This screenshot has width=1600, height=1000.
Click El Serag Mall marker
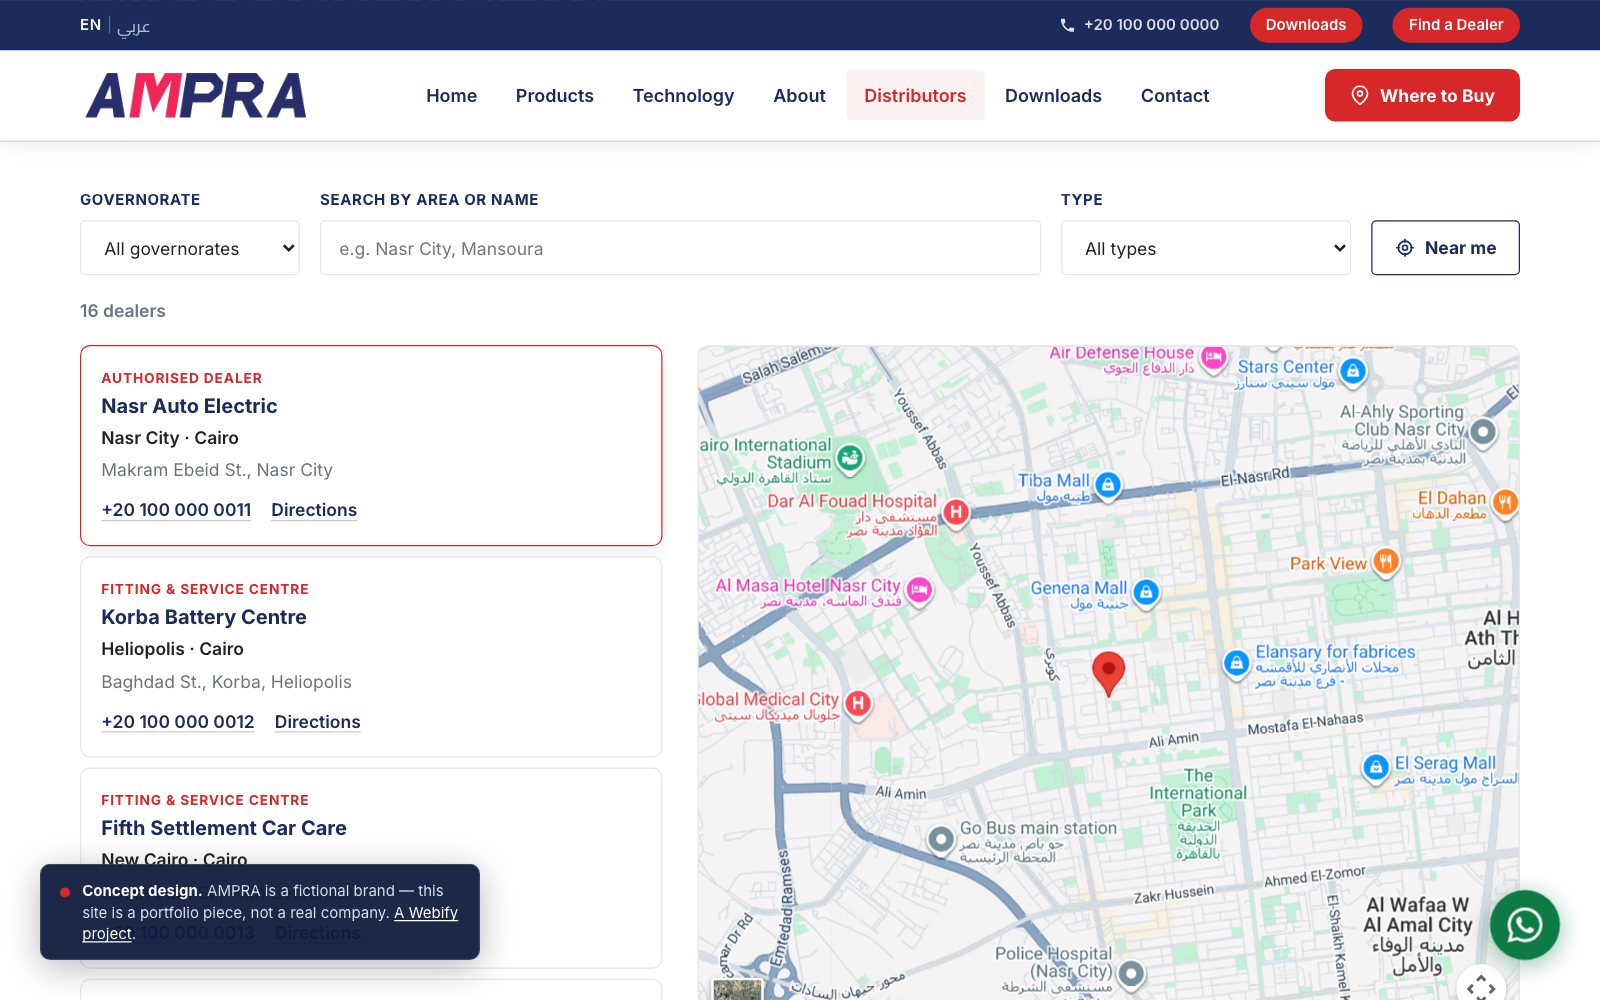[x=1376, y=767]
